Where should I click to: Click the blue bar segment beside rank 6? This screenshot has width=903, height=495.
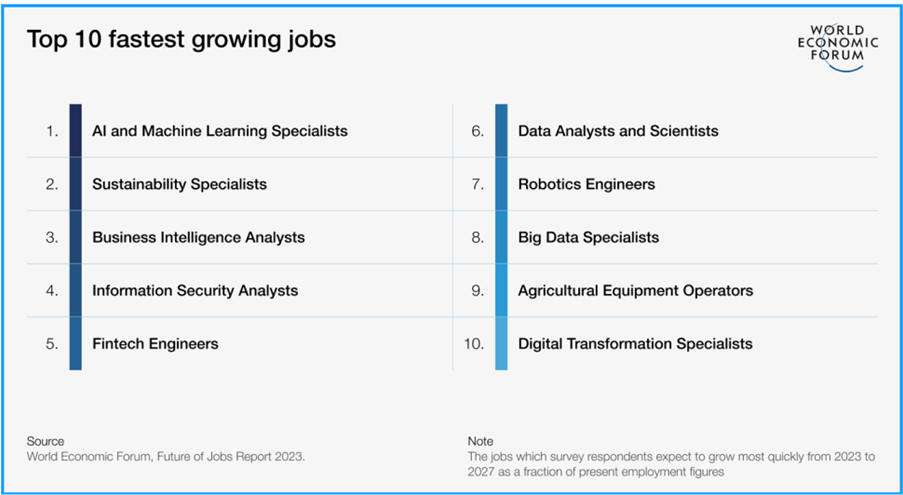[x=502, y=131]
